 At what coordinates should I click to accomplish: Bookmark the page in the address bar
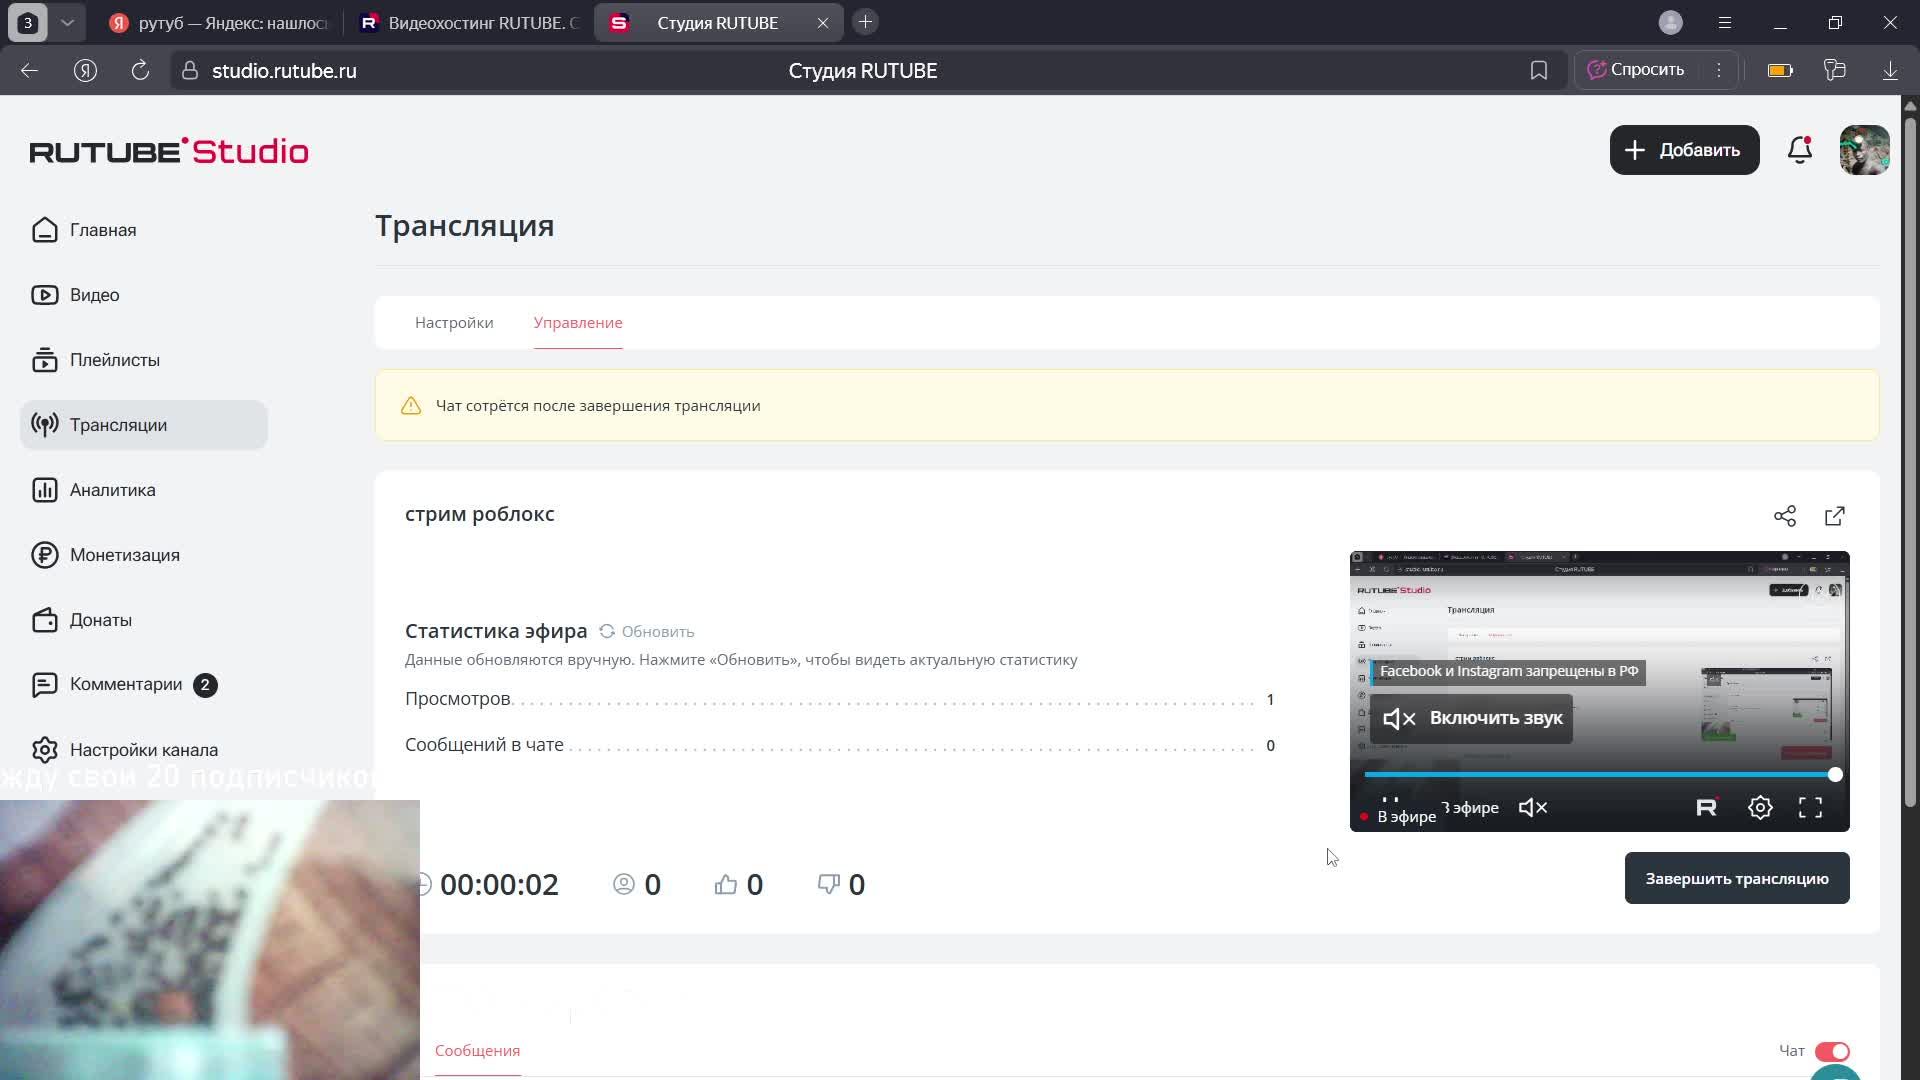coord(1539,70)
